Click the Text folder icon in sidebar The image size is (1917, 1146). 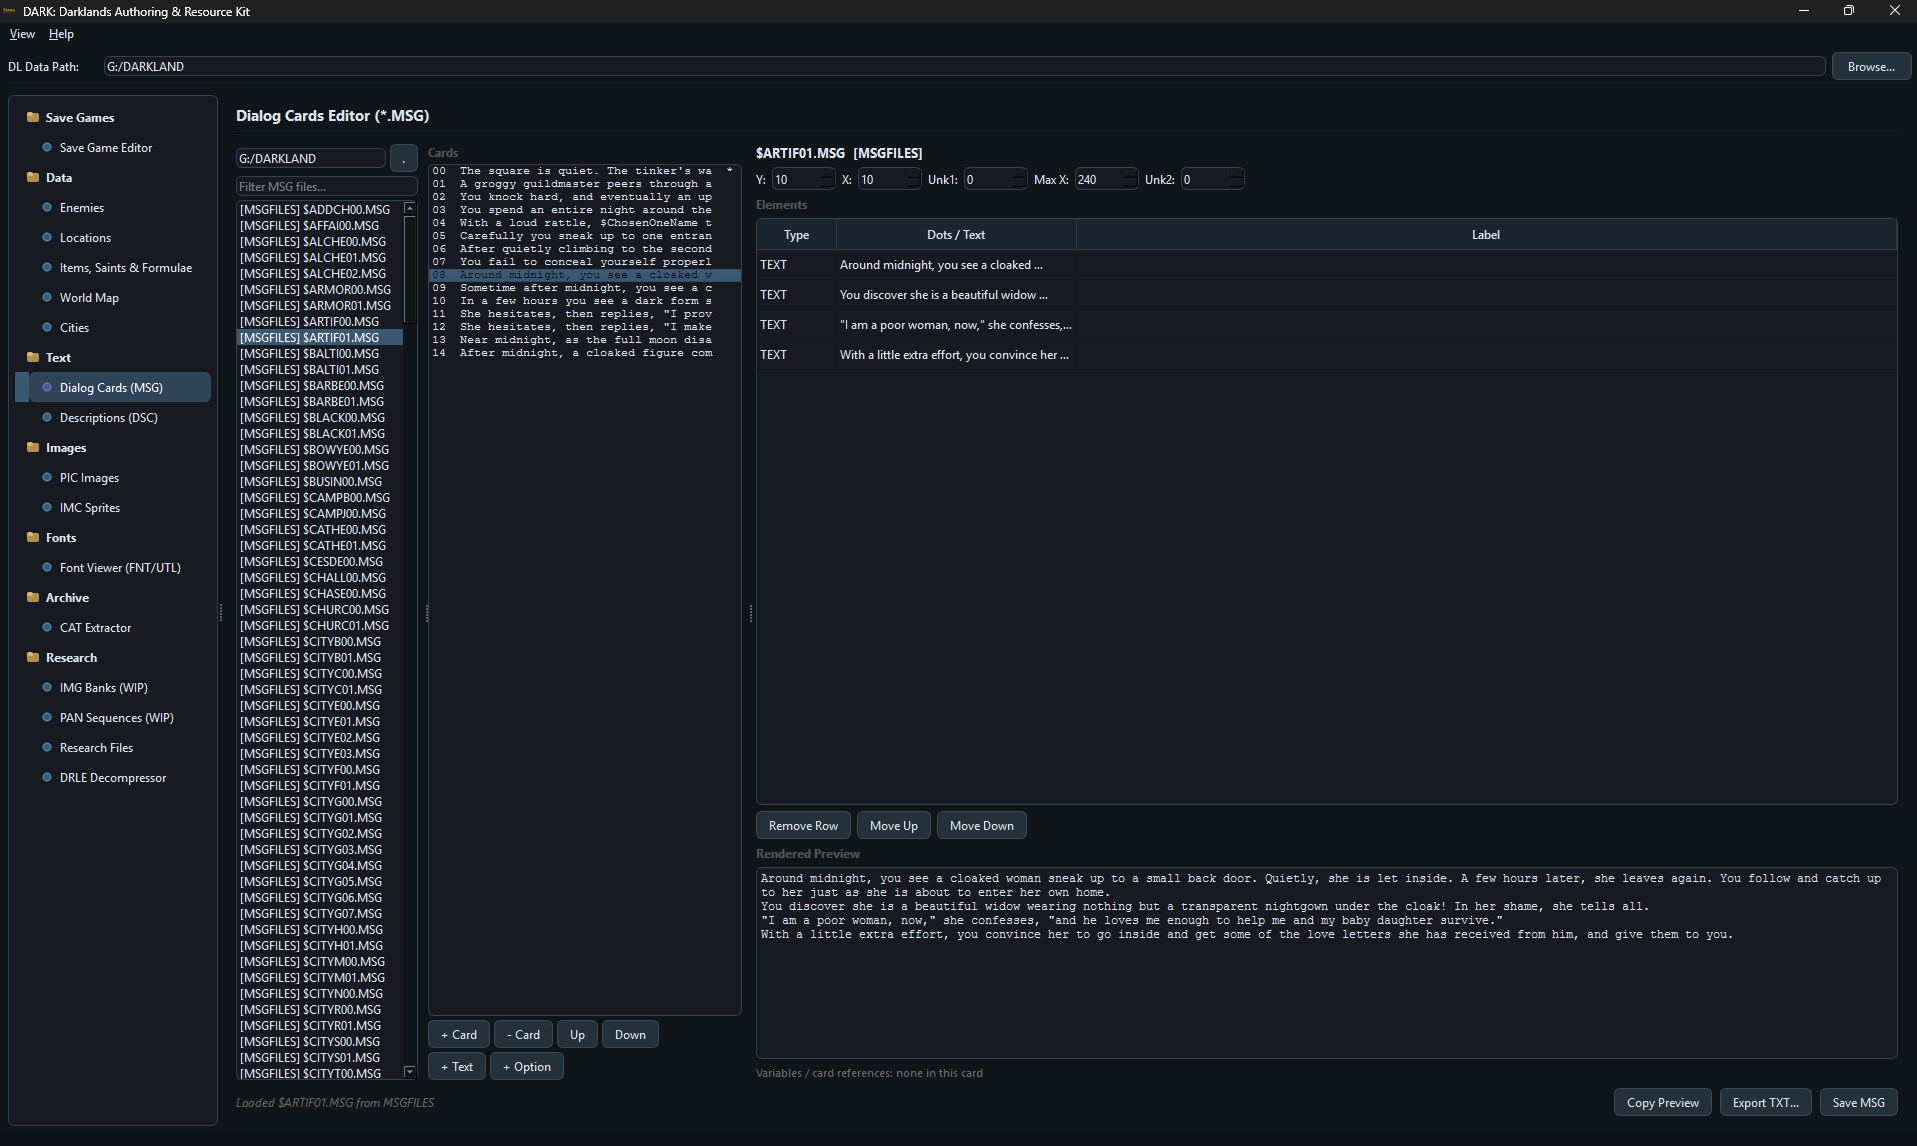tap(33, 357)
